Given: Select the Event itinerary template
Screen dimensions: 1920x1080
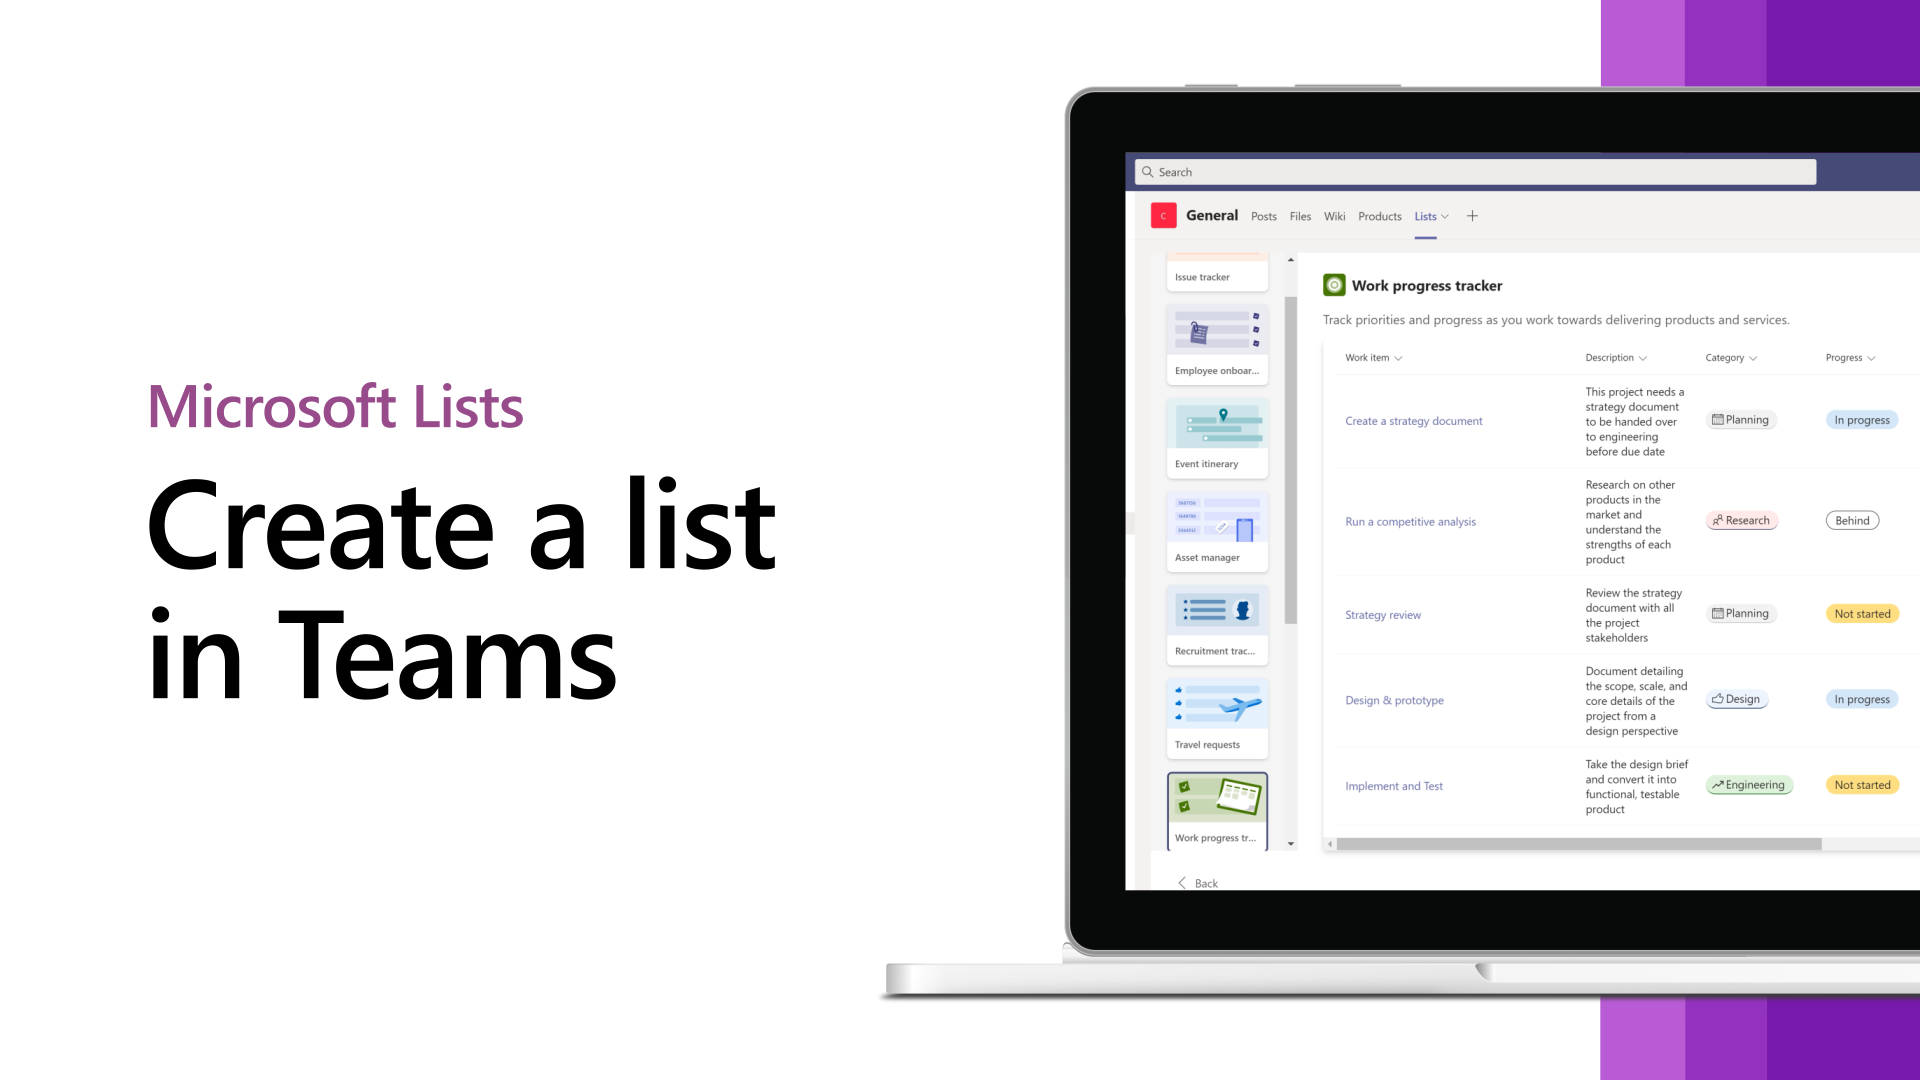Looking at the screenshot, I should pos(1216,435).
